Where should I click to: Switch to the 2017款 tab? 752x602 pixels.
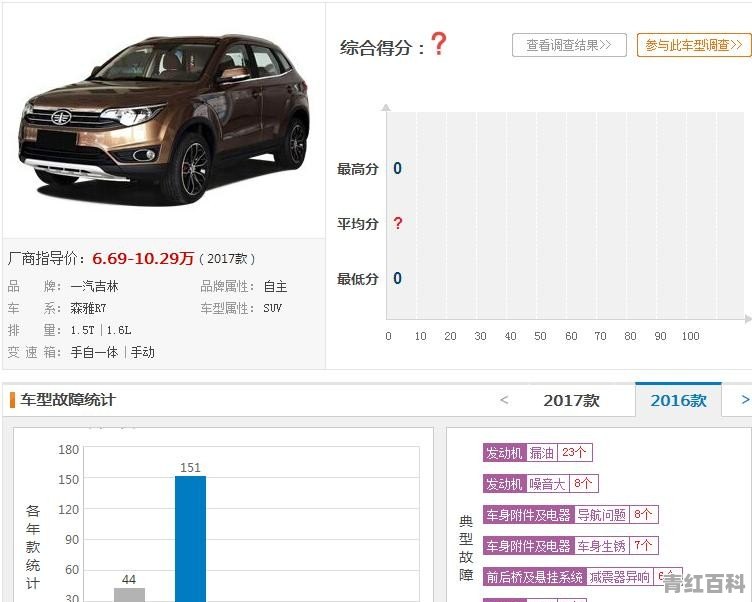click(571, 400)
